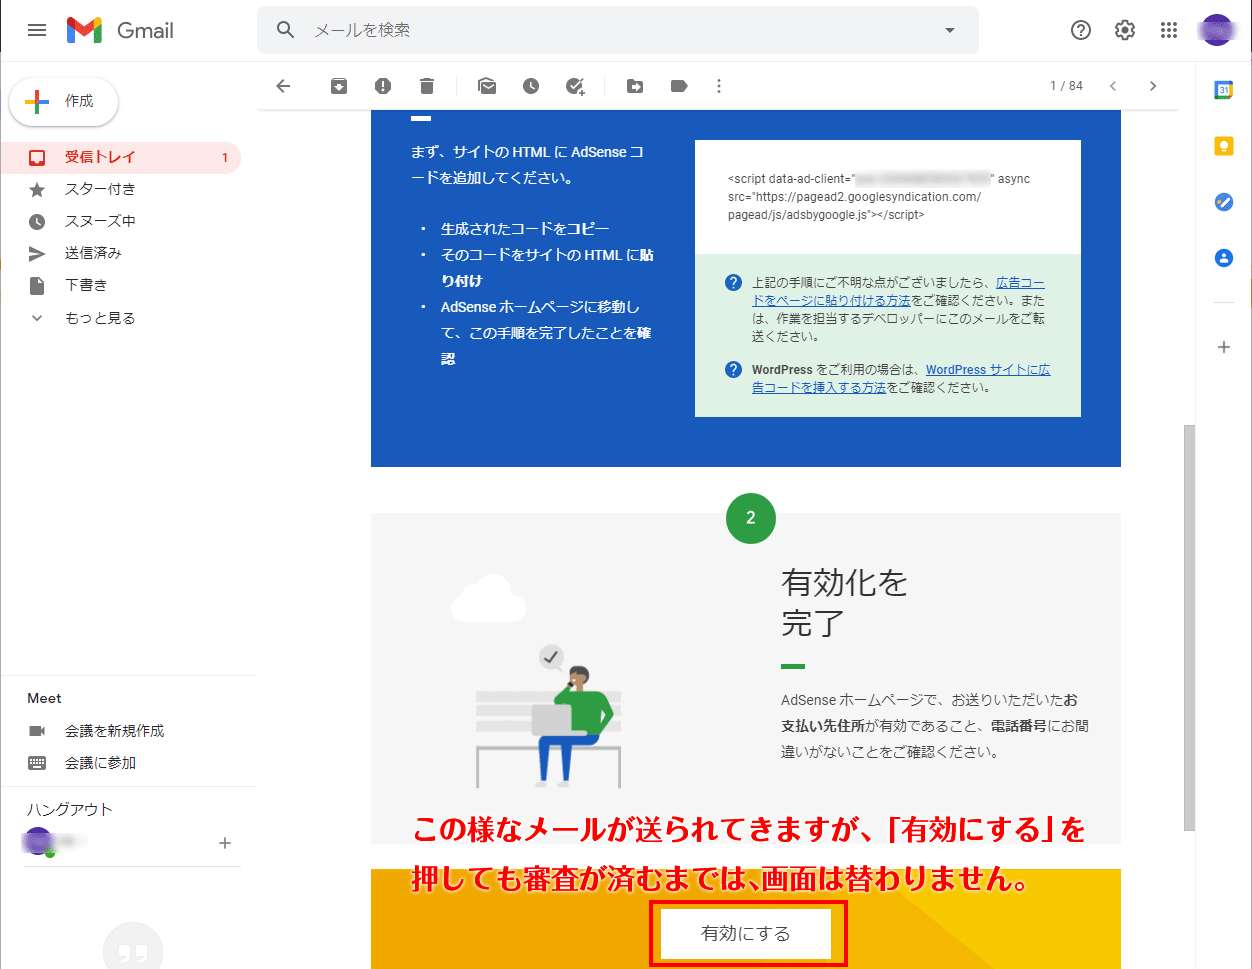1252x969 pixels.
Task: Click the 有効にする button
Action: pyautogui.click(x=746, y=934)
